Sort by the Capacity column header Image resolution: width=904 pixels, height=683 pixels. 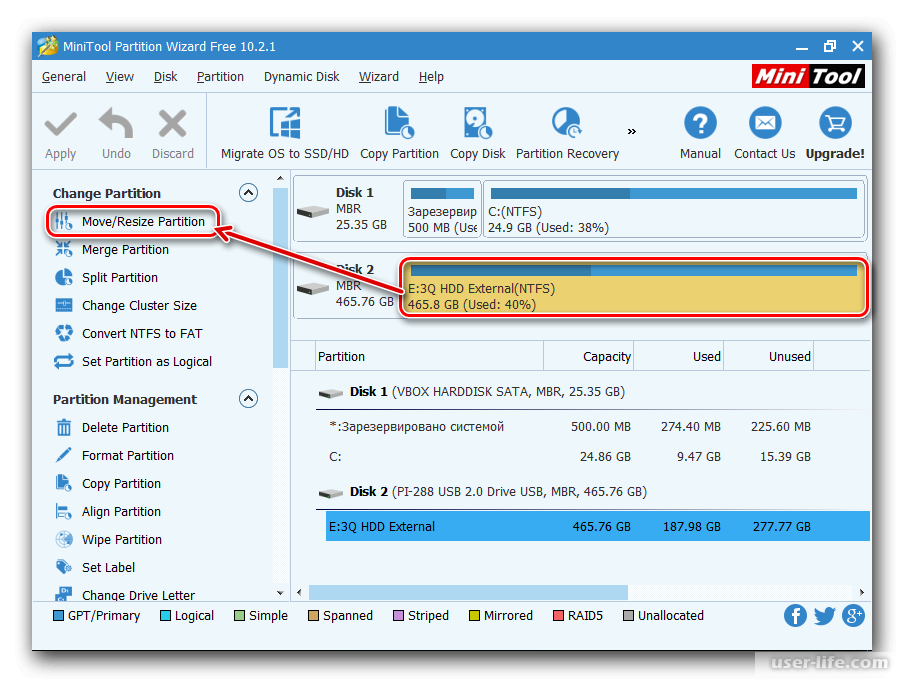pos(588,356)
